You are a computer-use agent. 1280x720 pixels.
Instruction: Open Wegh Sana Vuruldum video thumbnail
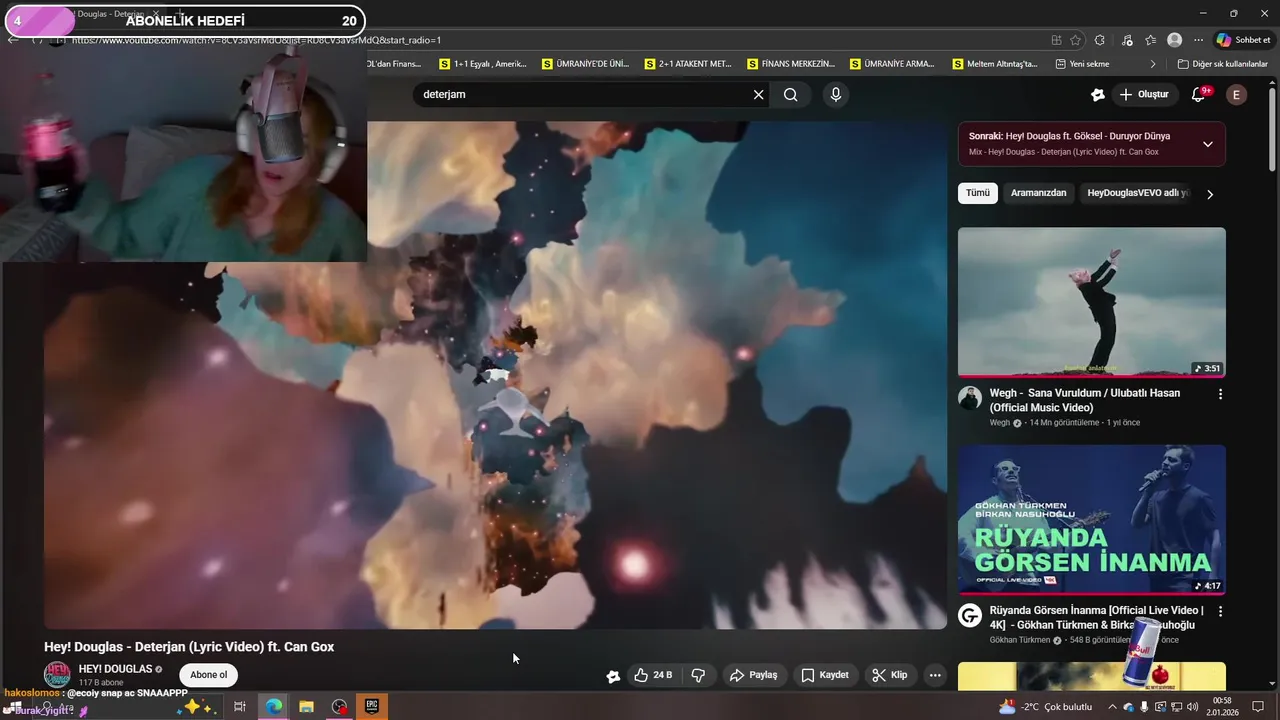tap(1091, 302)
